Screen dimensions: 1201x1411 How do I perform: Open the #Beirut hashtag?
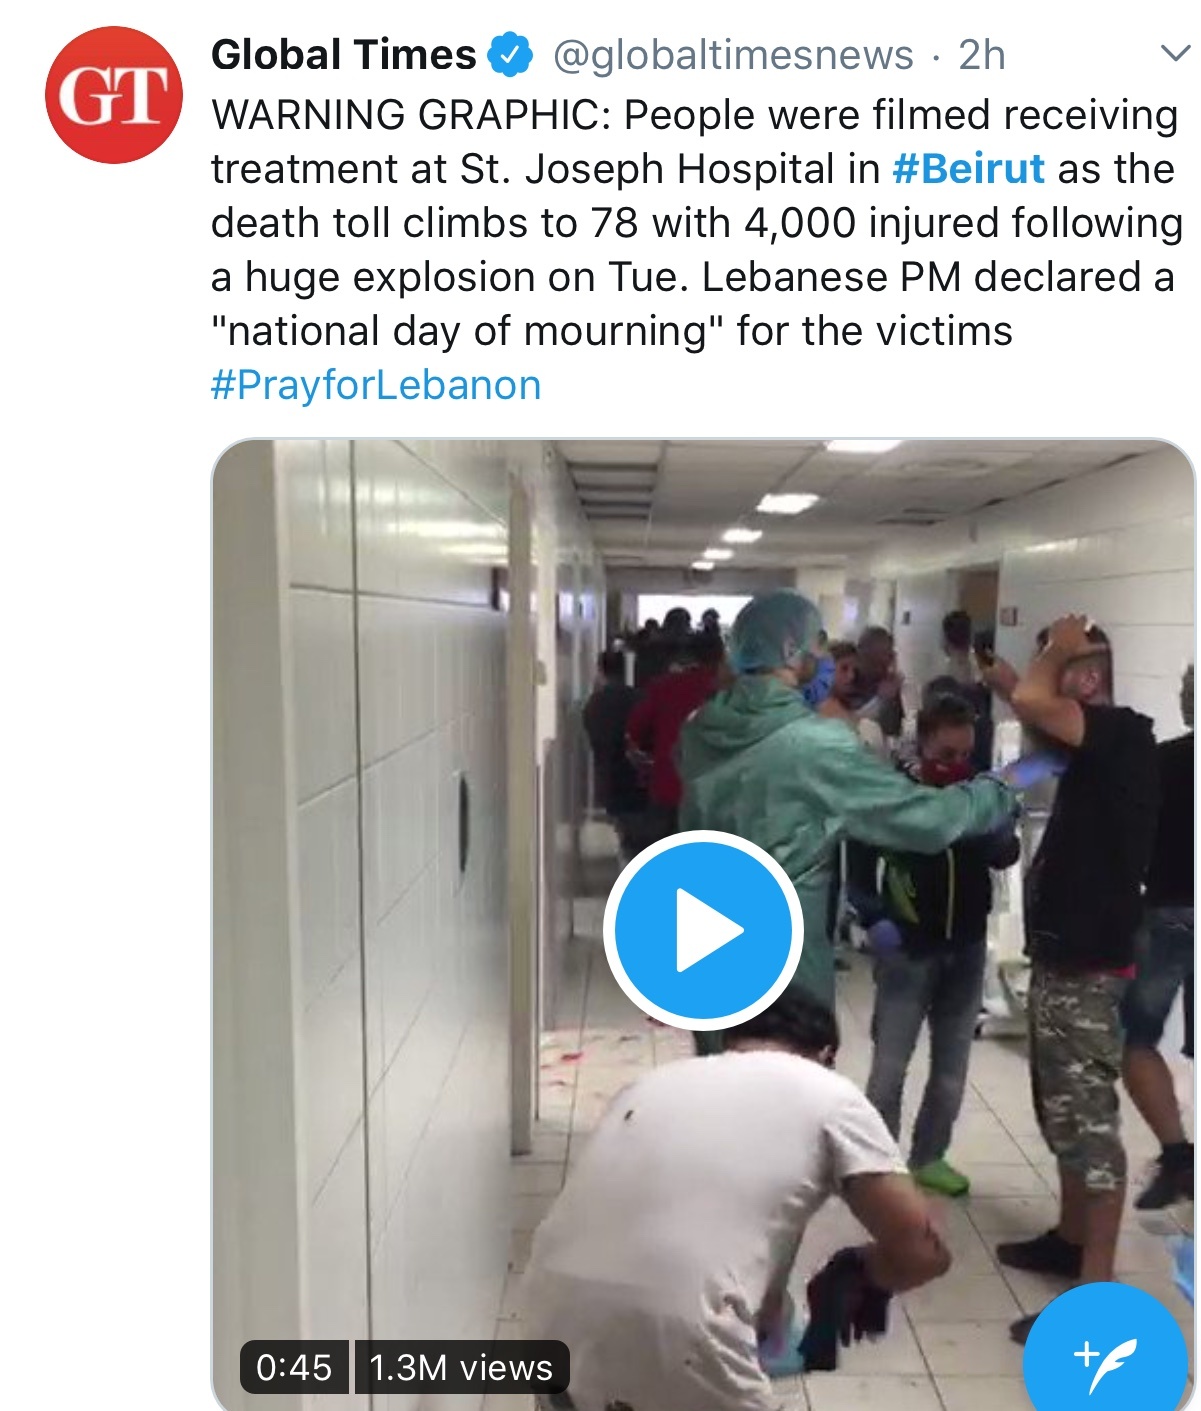click(968, 168)
